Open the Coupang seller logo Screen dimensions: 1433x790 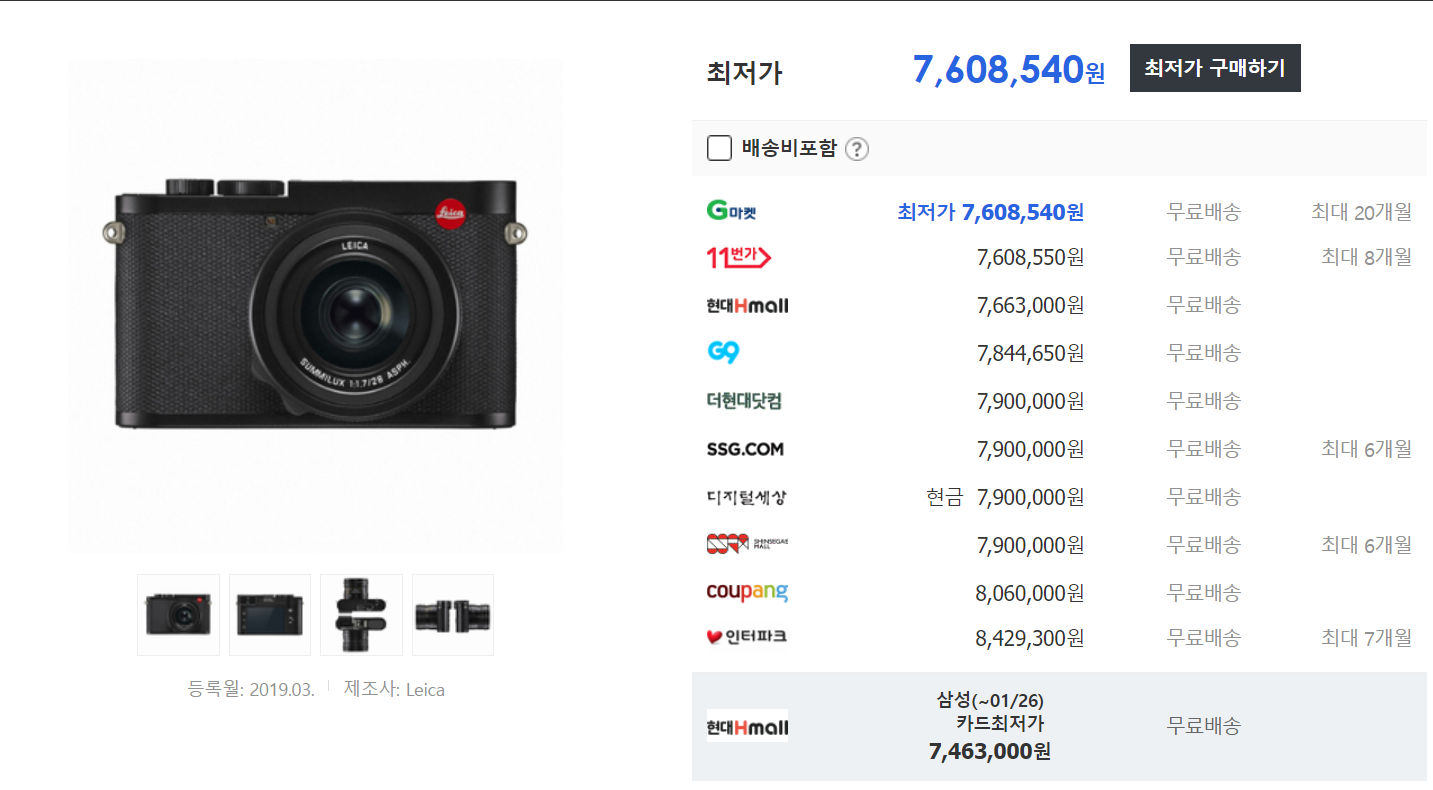coord(746,592)
